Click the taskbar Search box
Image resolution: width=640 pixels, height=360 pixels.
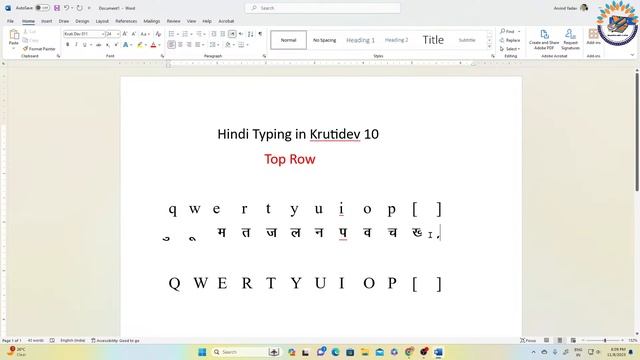(245, 352)
